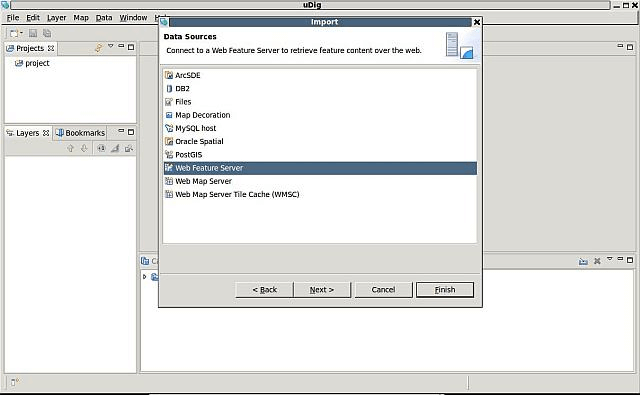The height and width of the screenshot is (395, 640).
Task: Click the Link with Editor icon in Projects
Action: 98,47
